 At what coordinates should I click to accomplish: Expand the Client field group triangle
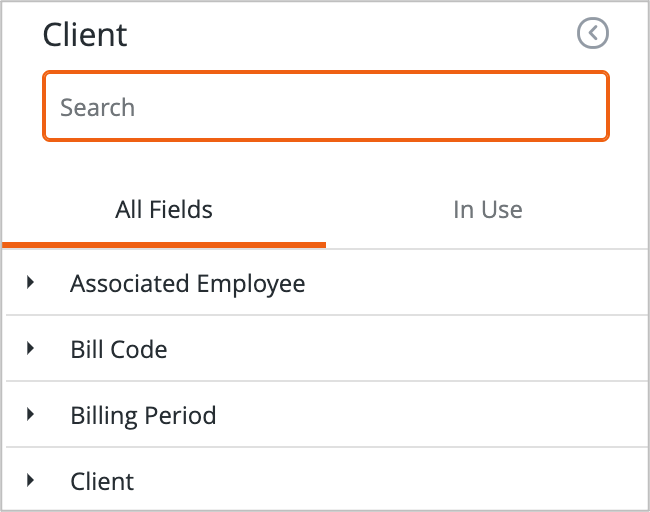click(x=31, y=480)
